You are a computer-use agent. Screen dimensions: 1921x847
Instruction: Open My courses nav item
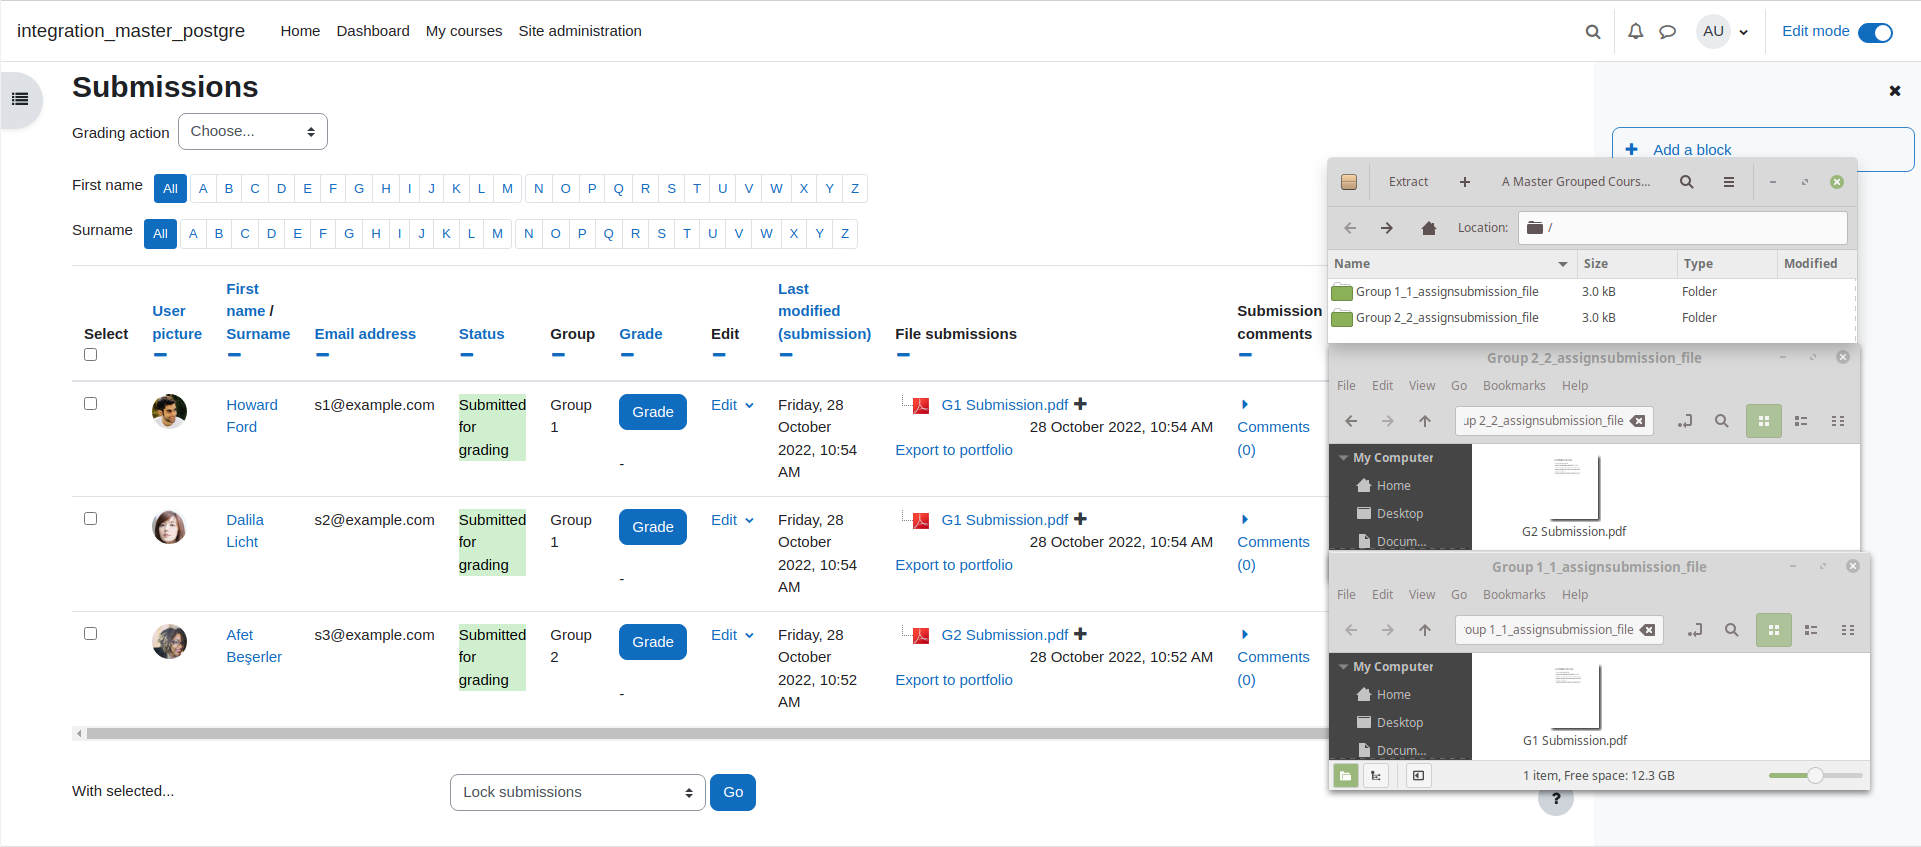point(464,31)
